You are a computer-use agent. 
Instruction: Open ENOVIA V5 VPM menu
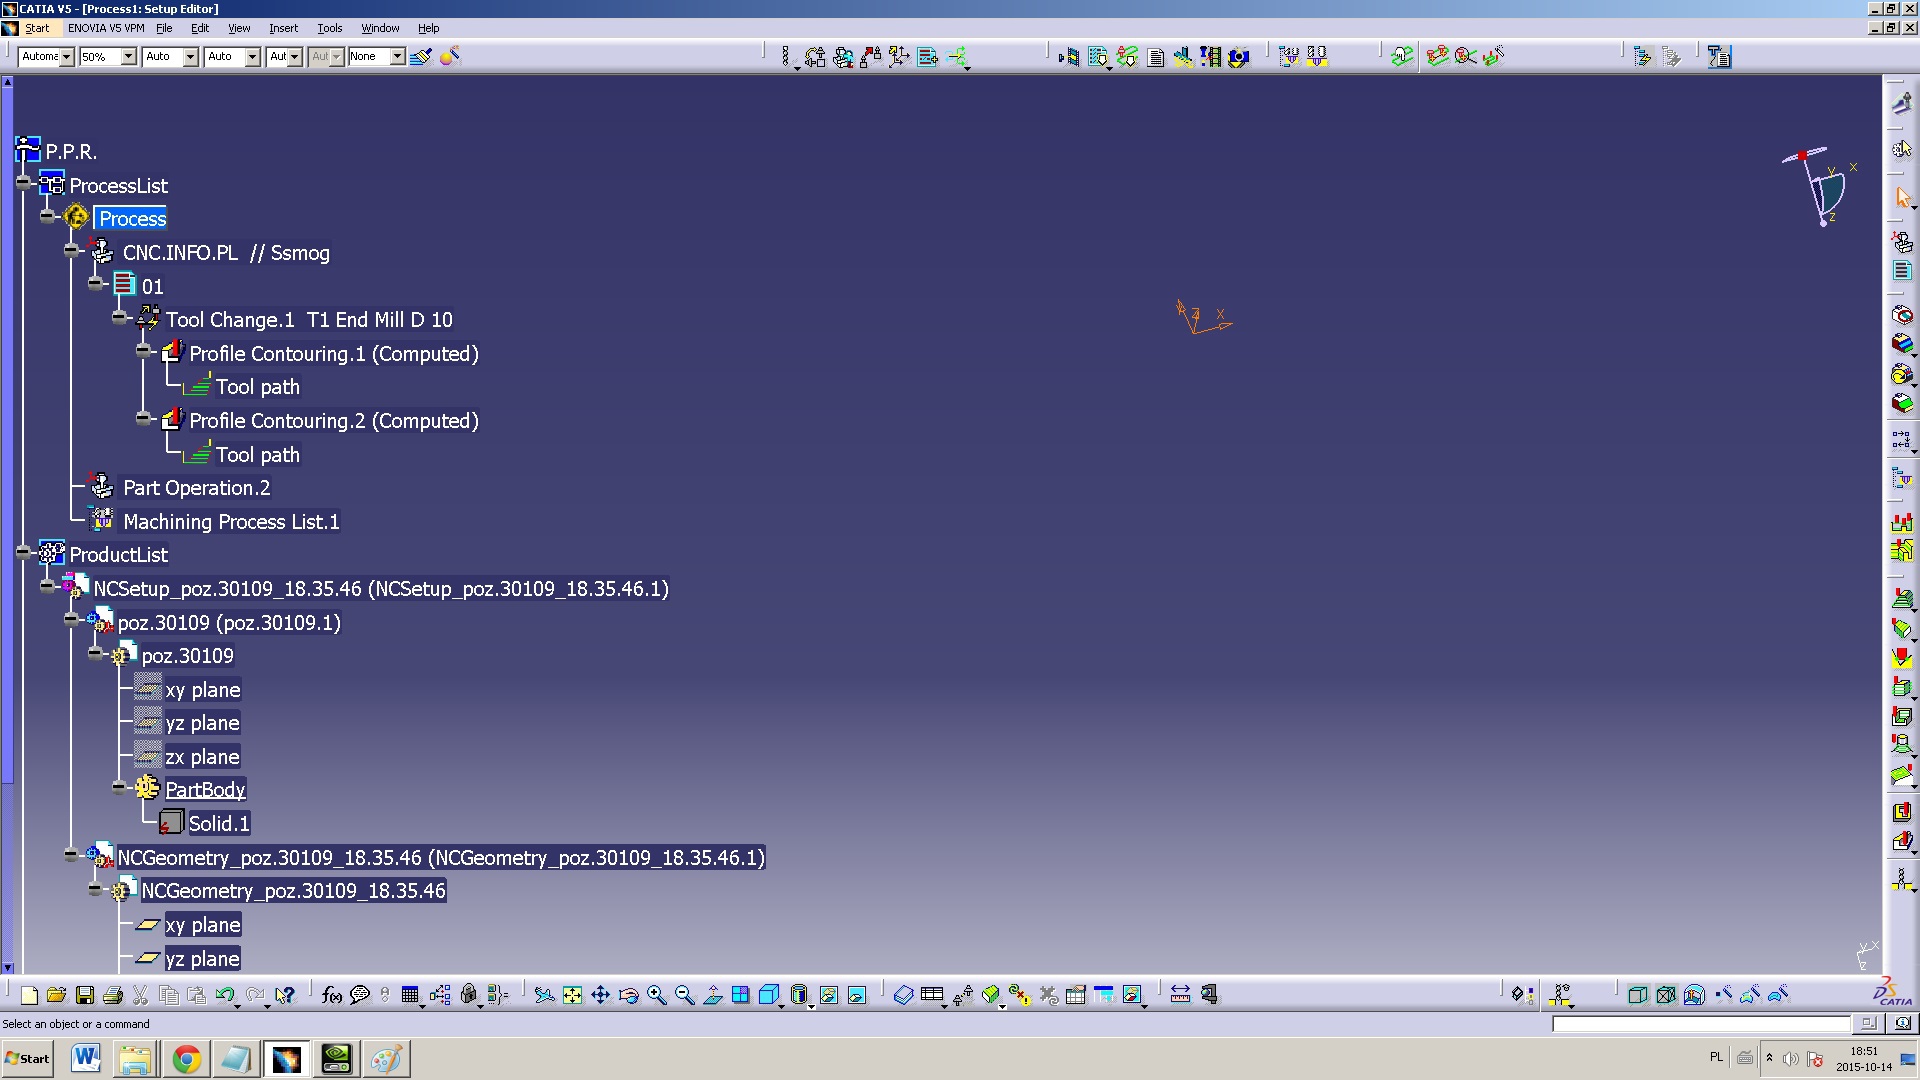coord(106,28)
